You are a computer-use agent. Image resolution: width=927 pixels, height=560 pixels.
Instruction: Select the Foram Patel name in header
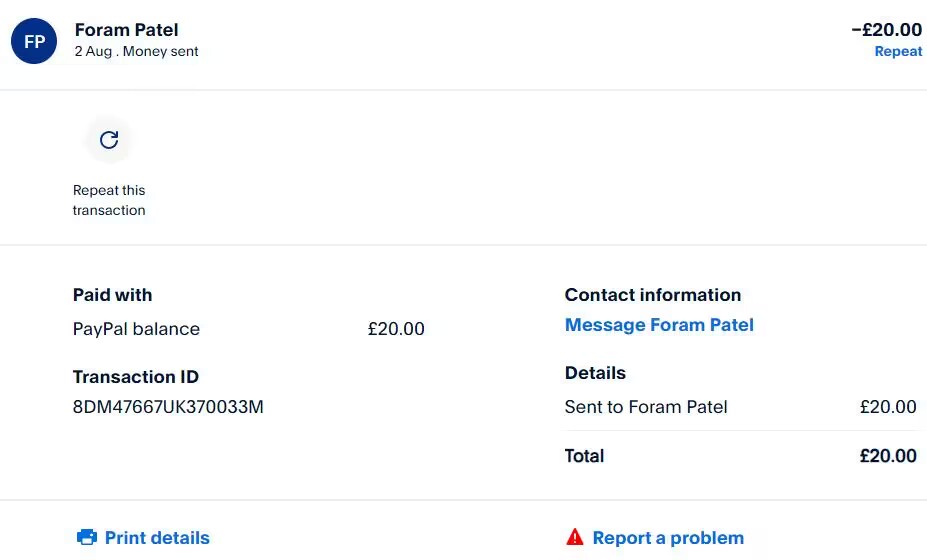tap(127, 30)
